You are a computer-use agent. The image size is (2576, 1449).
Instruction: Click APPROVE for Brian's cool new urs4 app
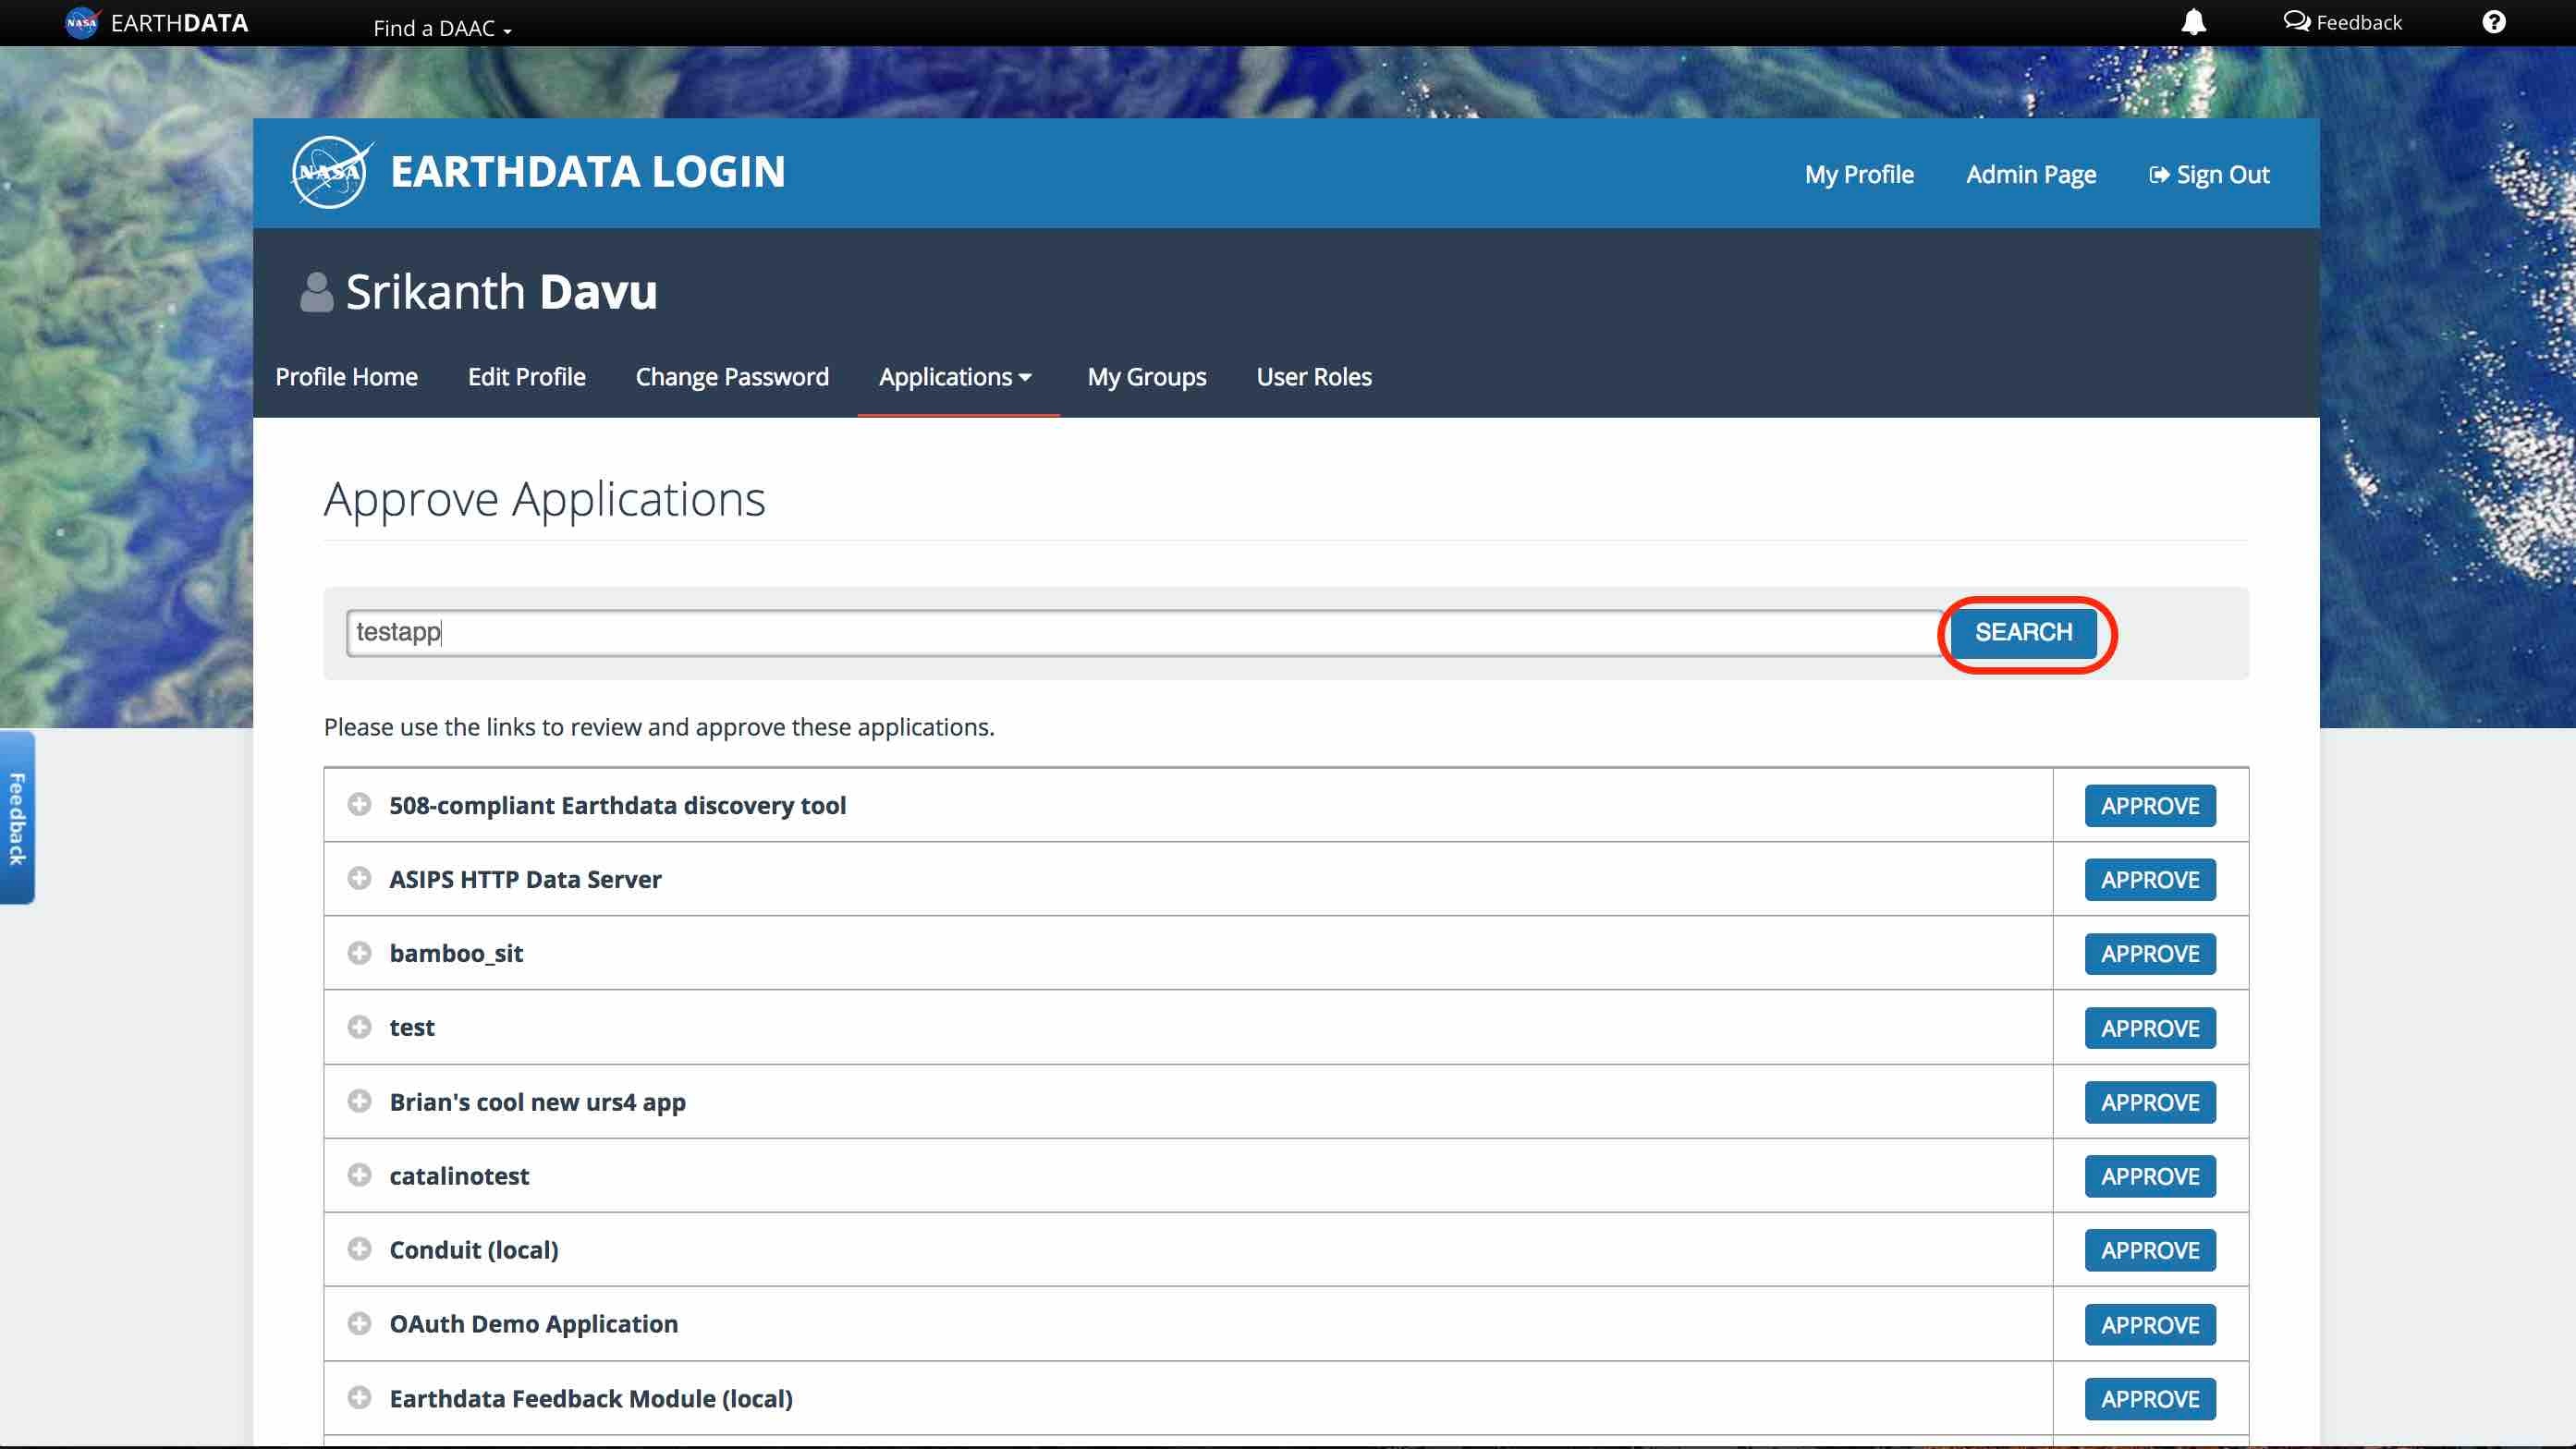[2150, 1102]
